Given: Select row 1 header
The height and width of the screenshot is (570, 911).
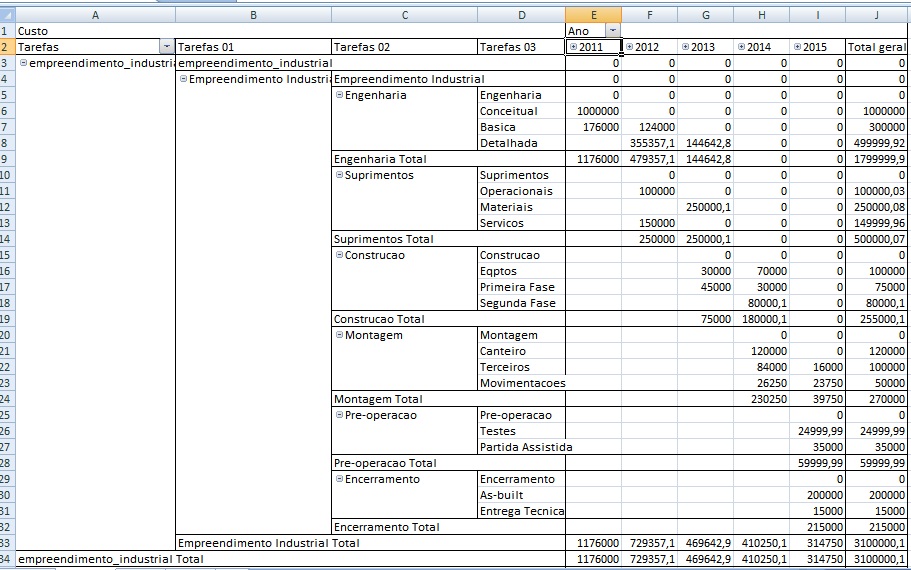Looking at the screenshot, I should [7, 31].
